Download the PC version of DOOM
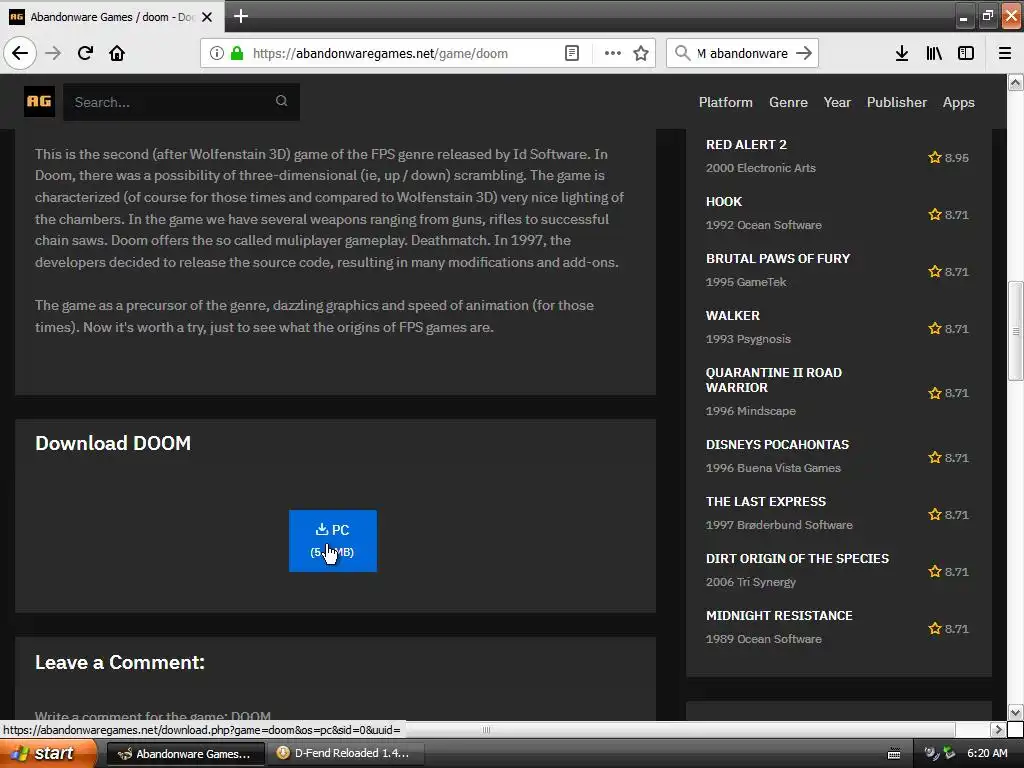 (332, 541)
